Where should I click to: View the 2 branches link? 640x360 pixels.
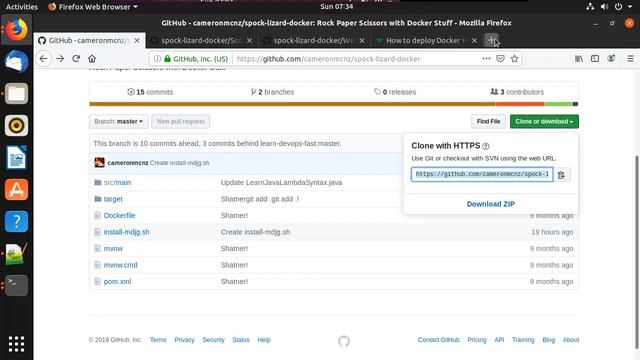273,92
